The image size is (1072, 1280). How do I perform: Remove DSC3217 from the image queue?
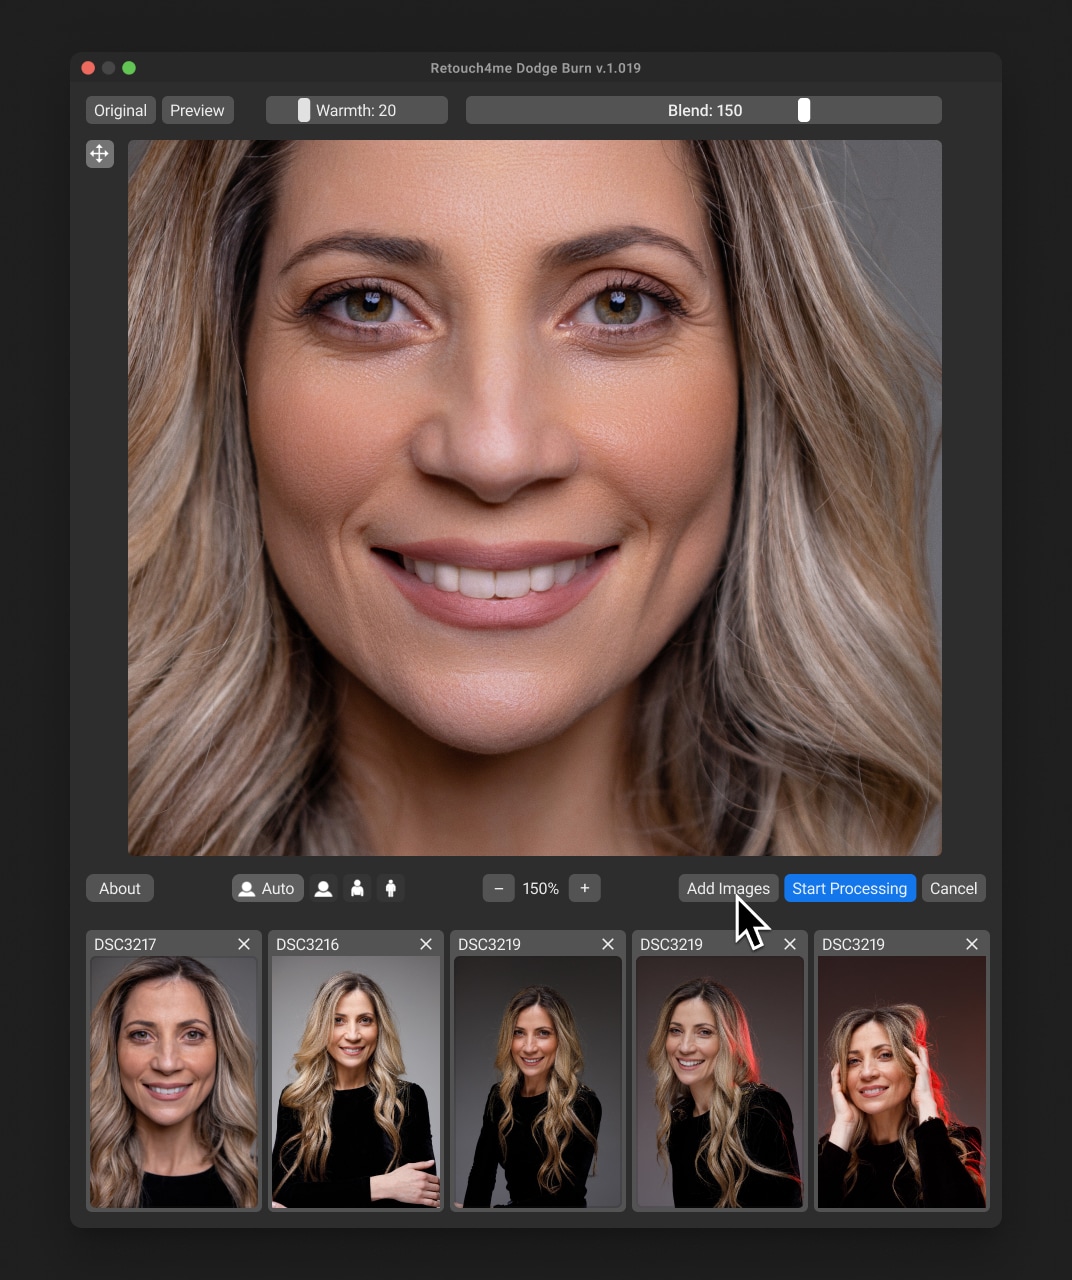click(244, 944)
